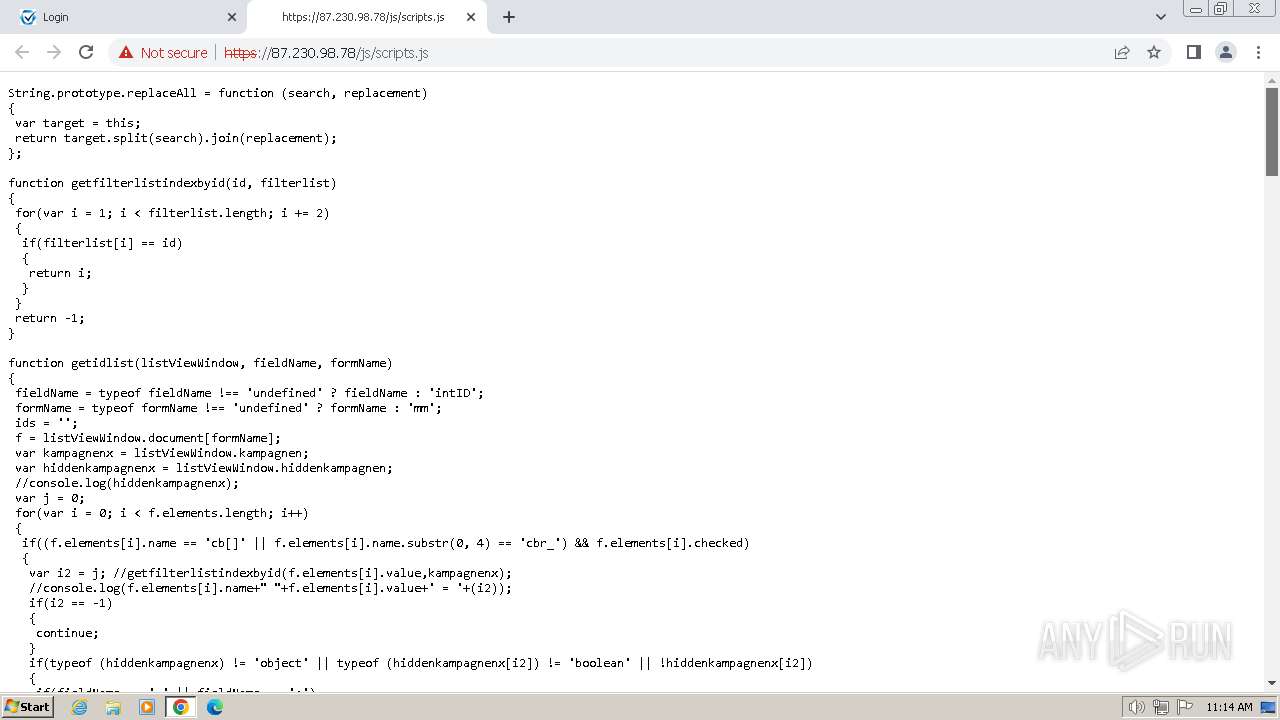Restore down the Chrome window
1280x720 pixels.
1220,8
